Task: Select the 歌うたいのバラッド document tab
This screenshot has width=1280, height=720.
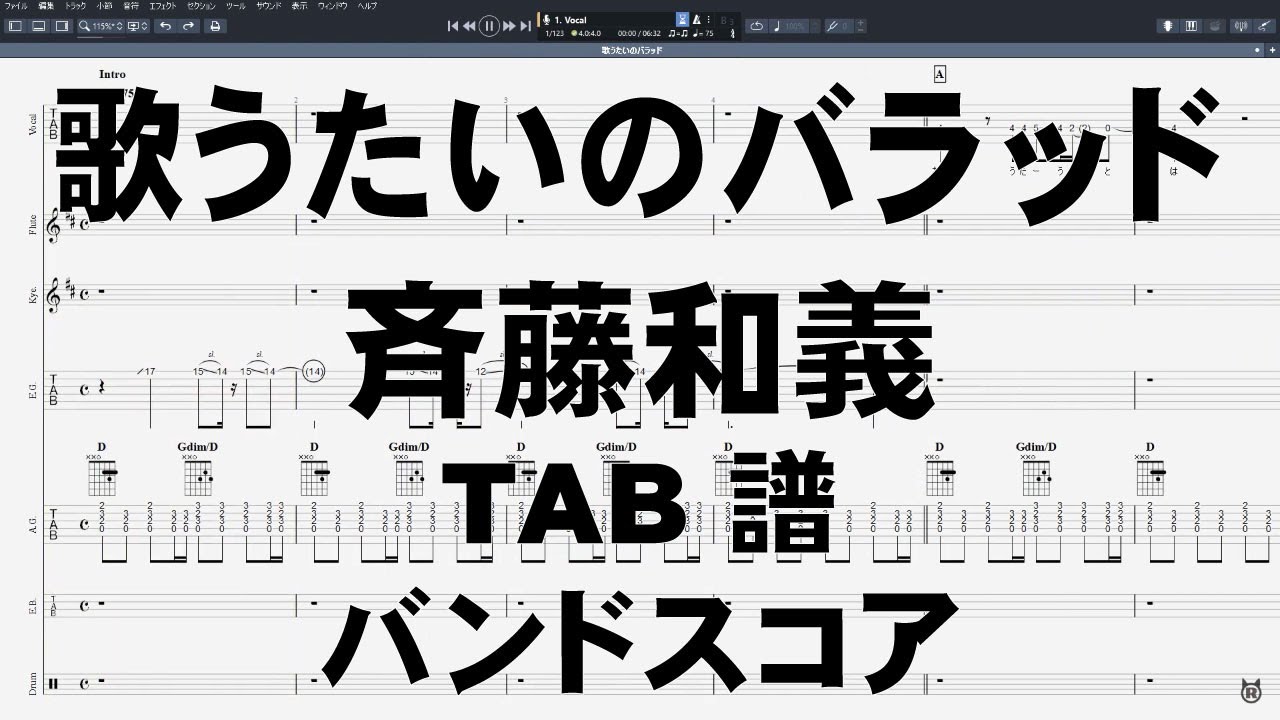Action: click(x=631, y=49)
